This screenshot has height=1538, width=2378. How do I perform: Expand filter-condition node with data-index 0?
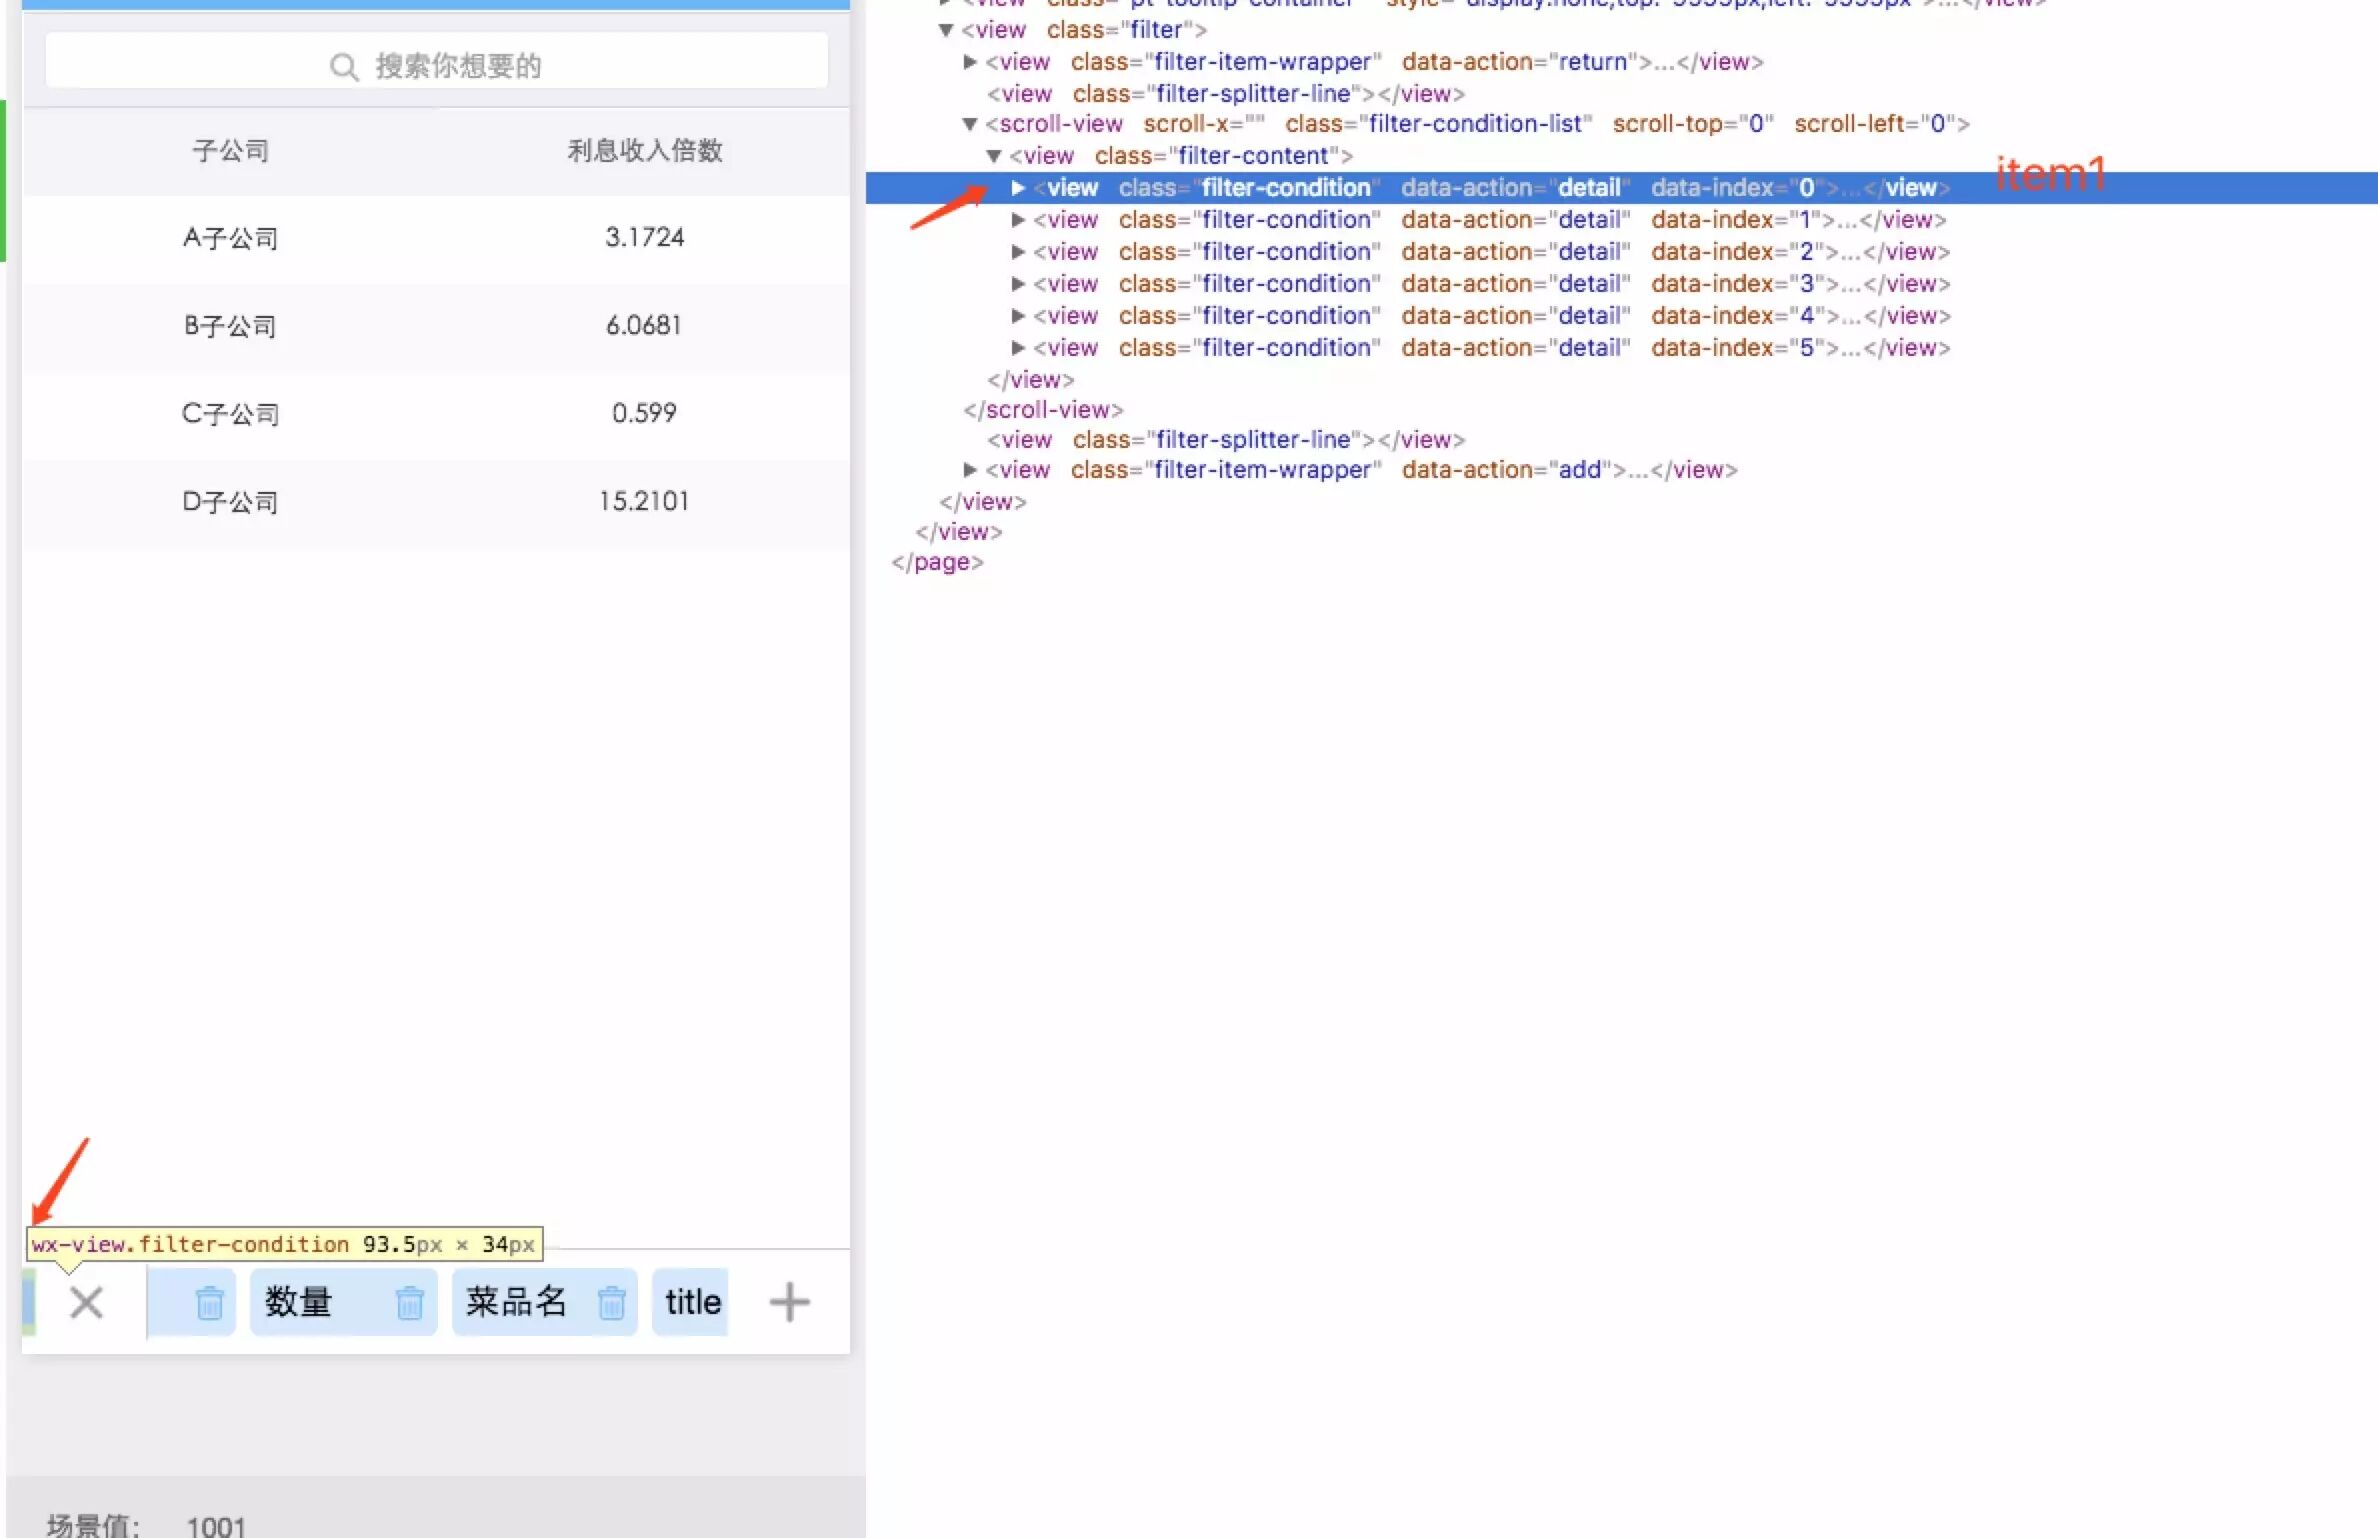pyautogui.click(x=1017, y=188)
